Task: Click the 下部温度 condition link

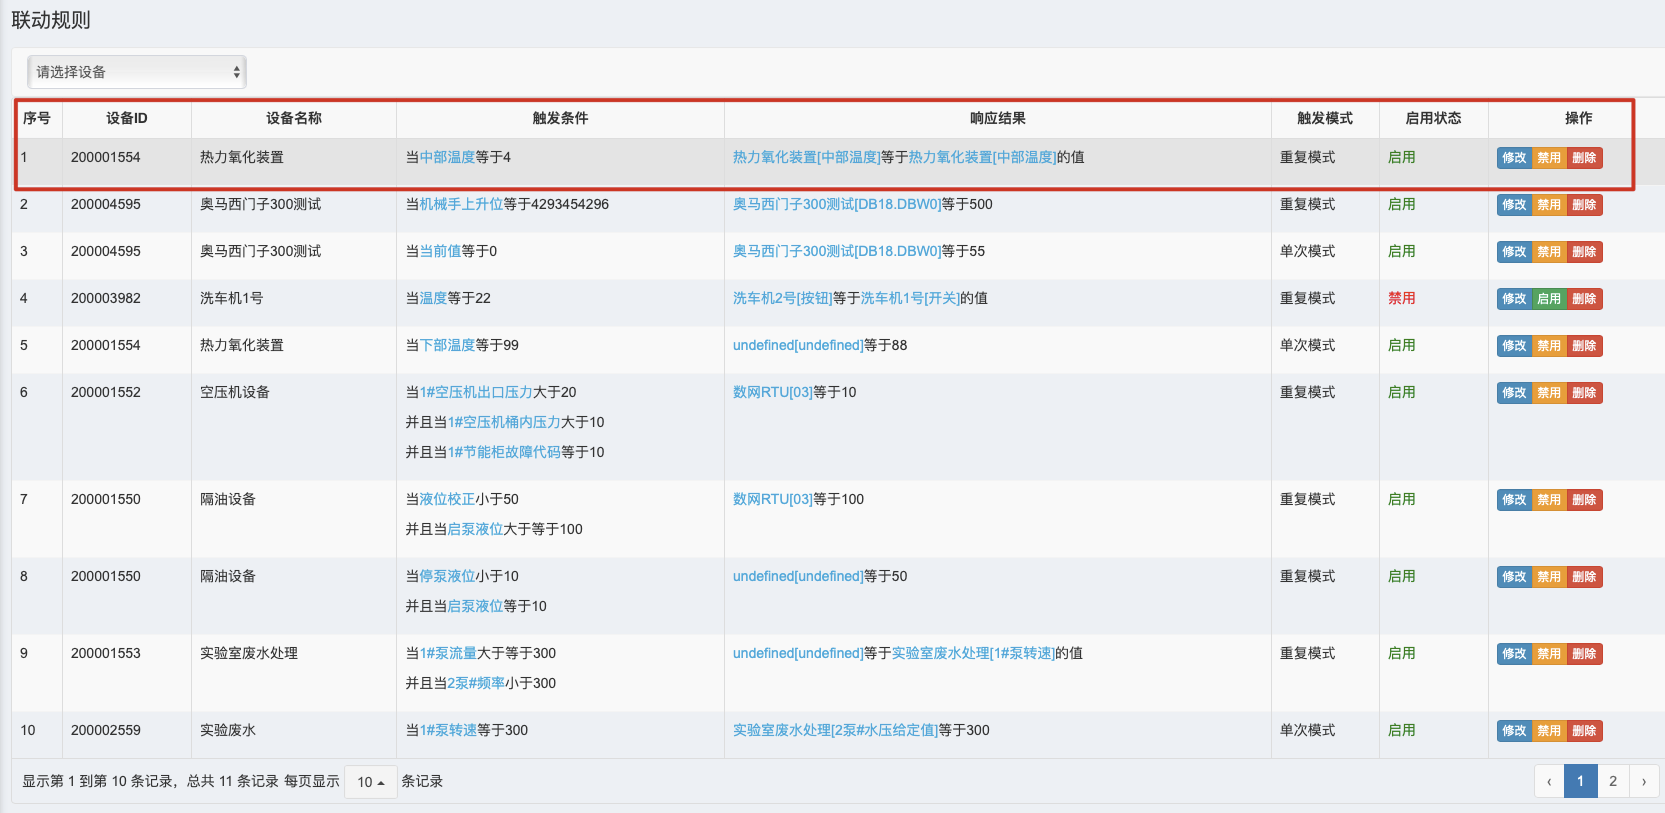Action: [447, 345]
